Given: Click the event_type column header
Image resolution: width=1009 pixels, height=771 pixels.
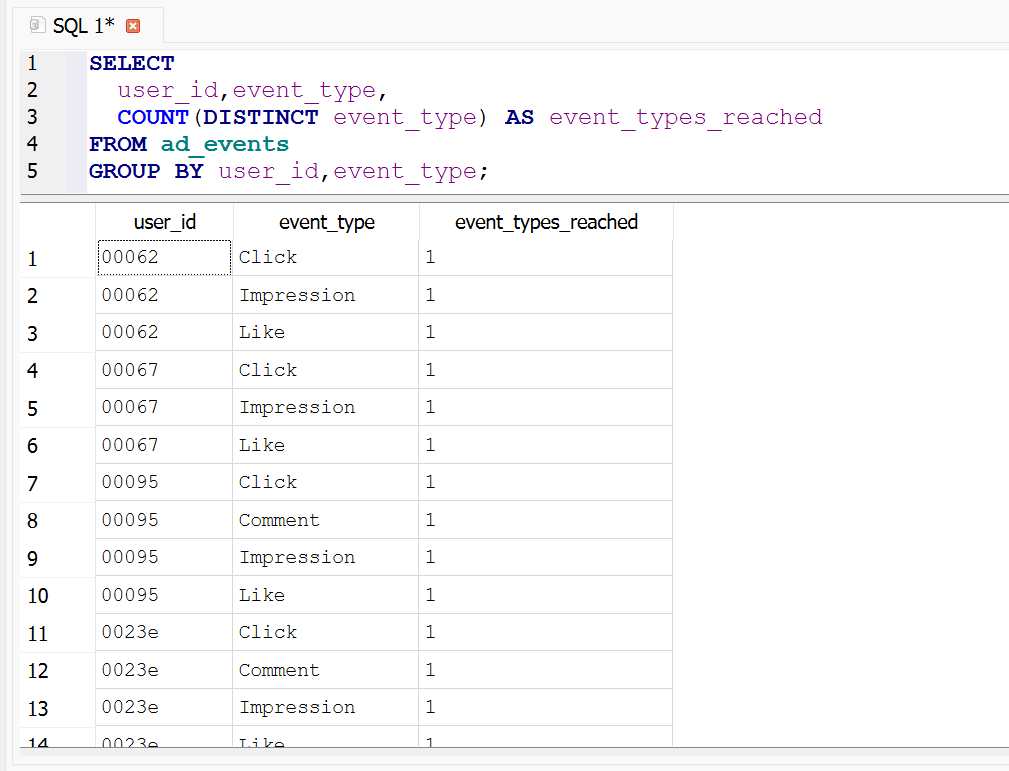Looking at the screenshot, I should [x=326, y=222].
